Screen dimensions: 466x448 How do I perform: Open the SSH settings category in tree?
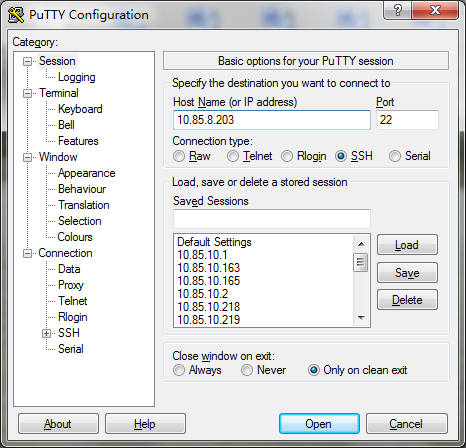(x=69, y=333)
